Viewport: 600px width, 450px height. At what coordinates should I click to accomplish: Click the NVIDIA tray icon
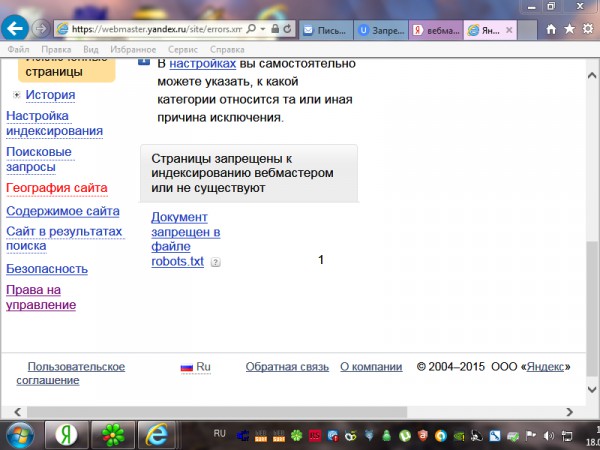[x=459, y=435]
